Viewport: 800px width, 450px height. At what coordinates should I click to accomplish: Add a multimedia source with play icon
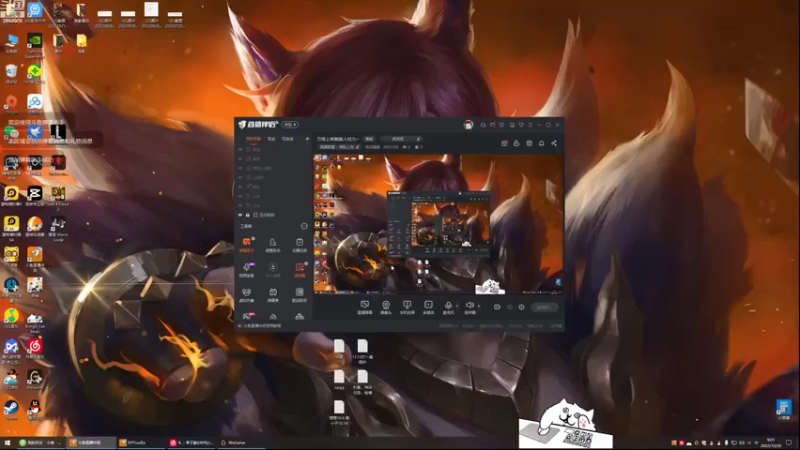coord(428,307)
